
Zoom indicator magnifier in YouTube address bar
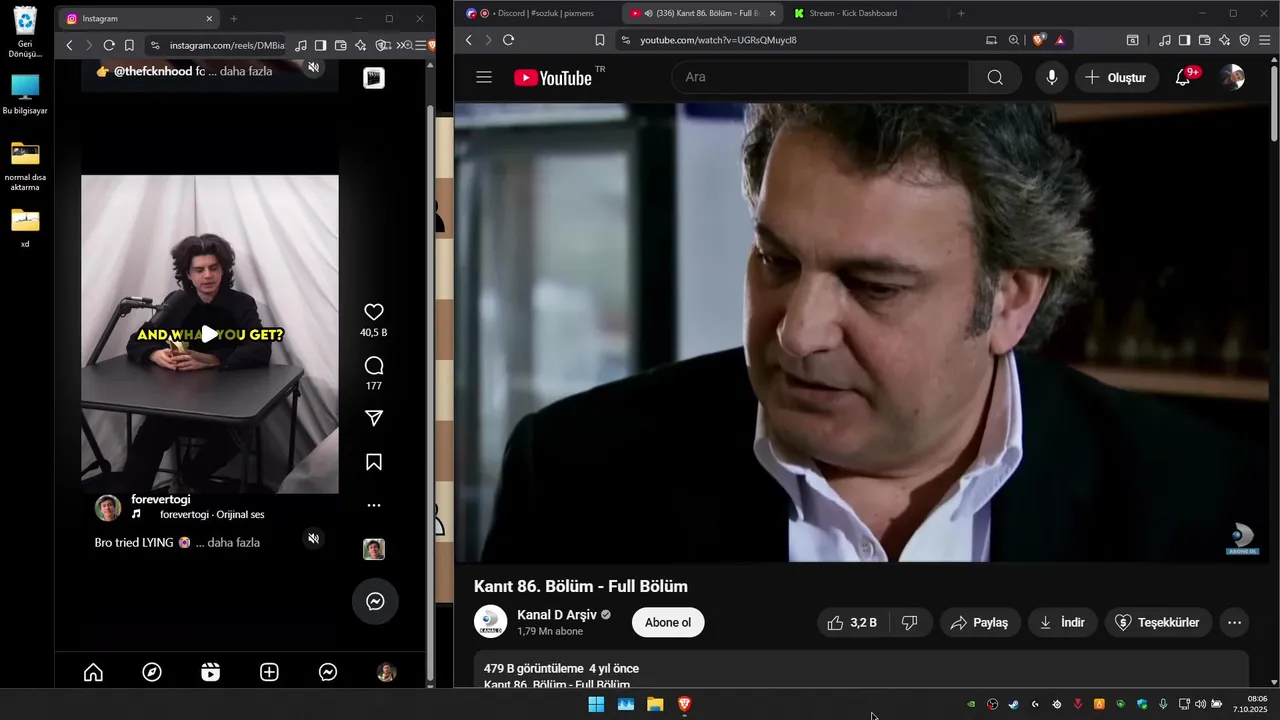(1014, 40)
